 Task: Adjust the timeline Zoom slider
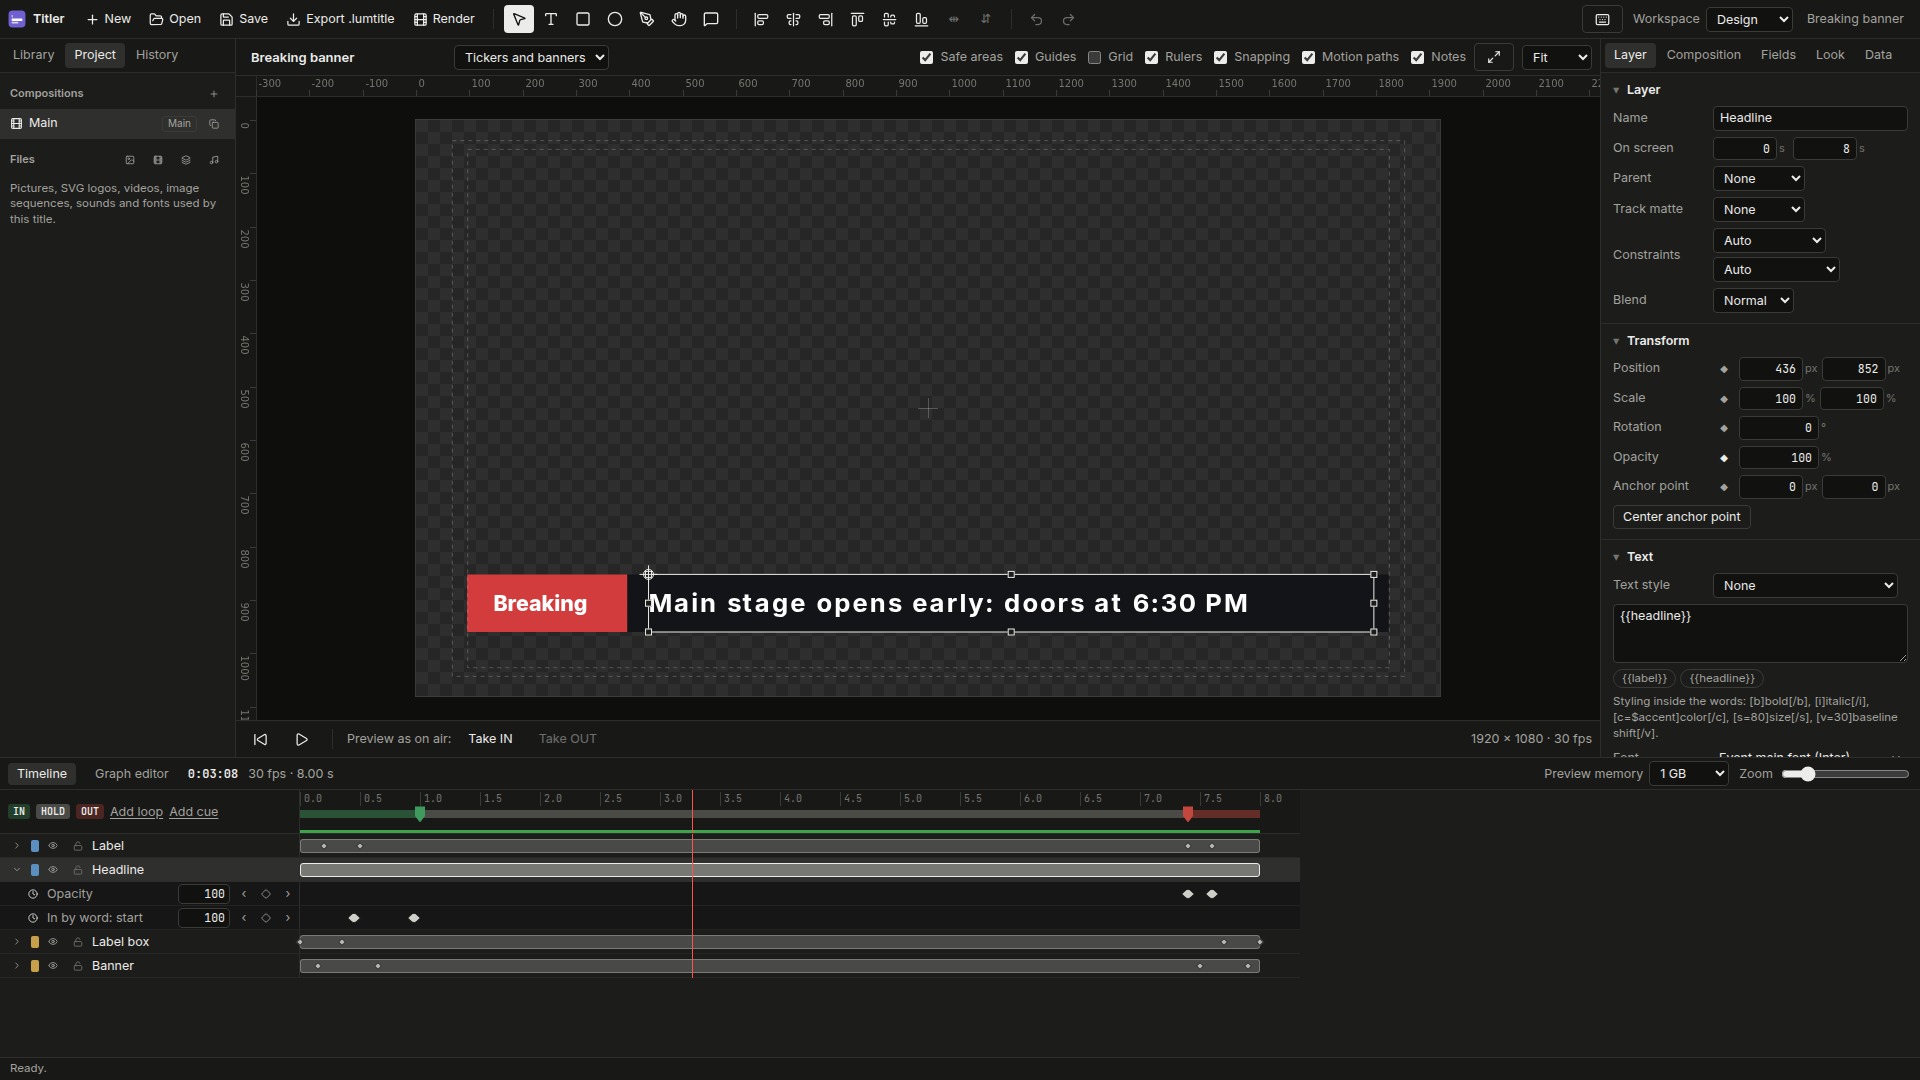[x=1845, y=774]
